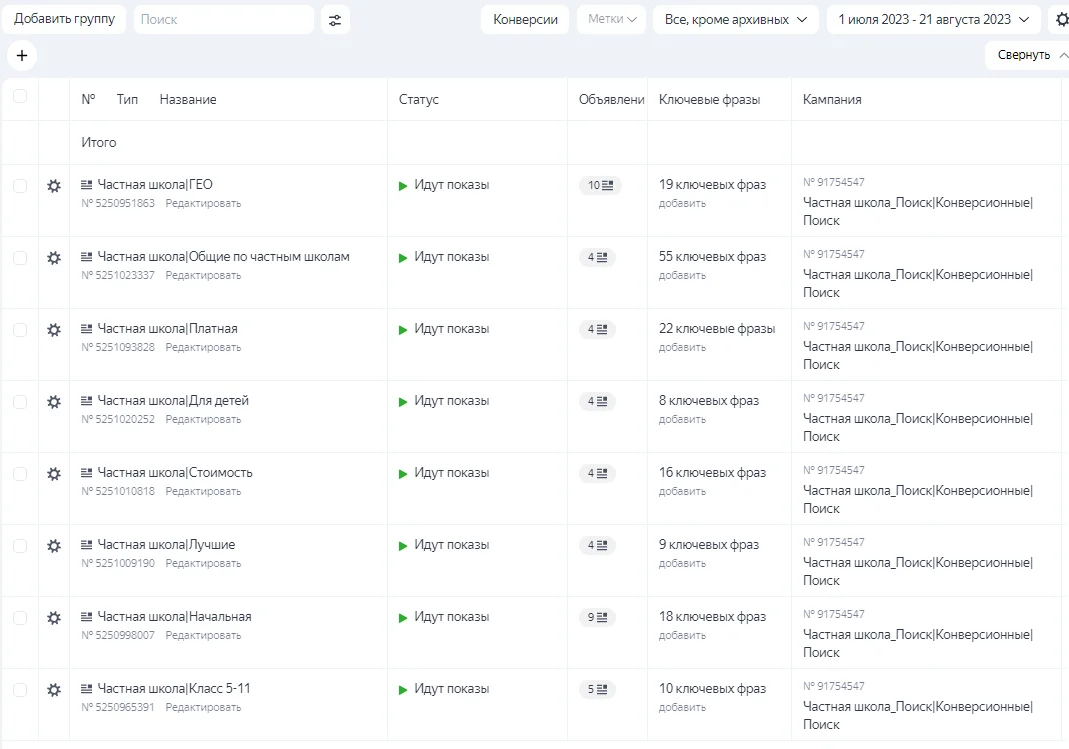Click the 10 ads badge for ГЕО group
The image size is (1069, 749).
tap(600, 185)
